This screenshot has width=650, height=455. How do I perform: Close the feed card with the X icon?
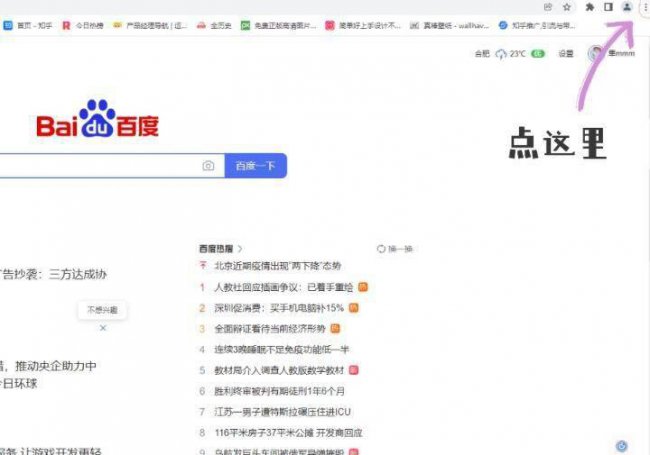(x=103, y=328)
